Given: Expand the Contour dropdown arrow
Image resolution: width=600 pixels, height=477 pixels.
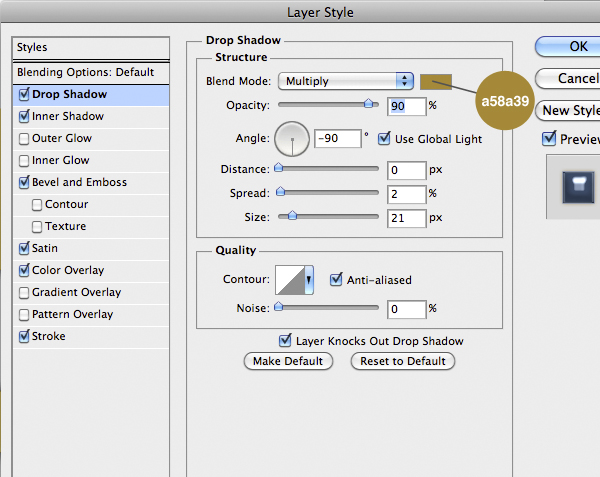Looking at the screenshot, I should pyautogui.click(x=309, y=280).
